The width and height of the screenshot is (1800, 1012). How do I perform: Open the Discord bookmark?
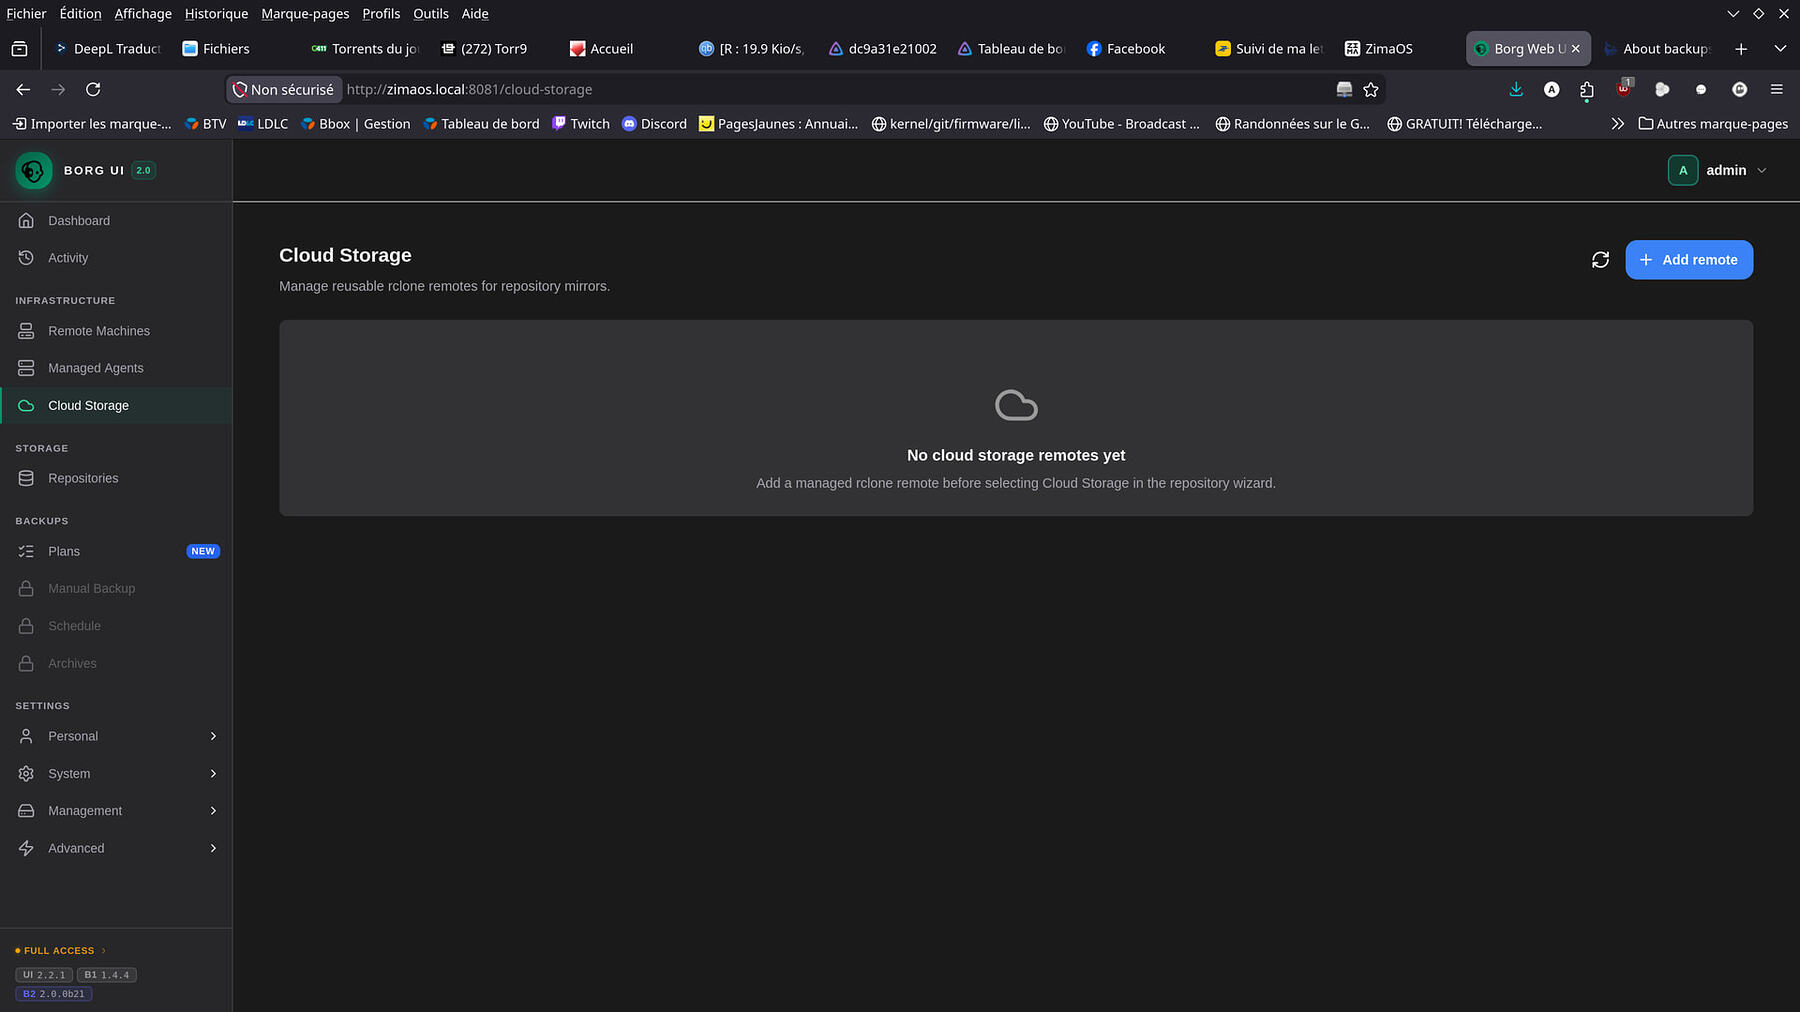[x=654, y=124]
